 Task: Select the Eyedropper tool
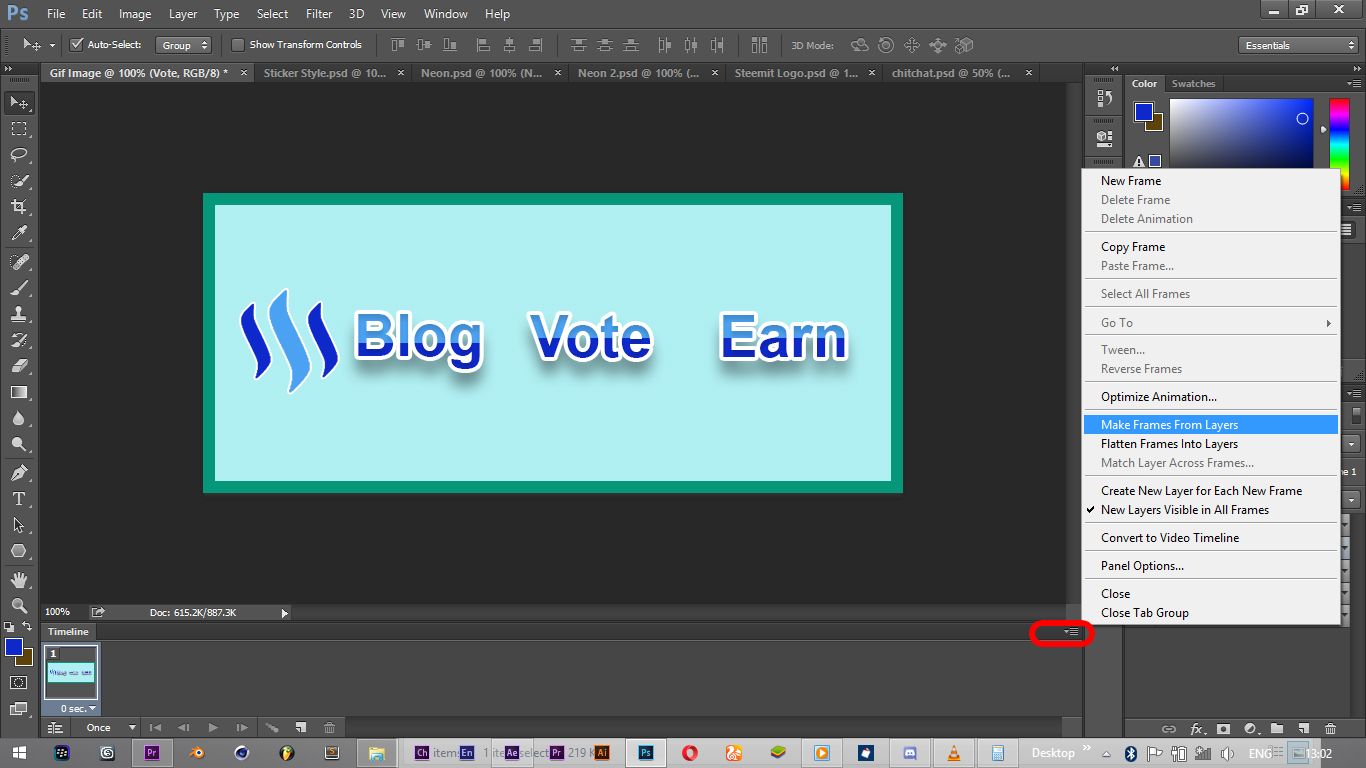pos(19,233)
